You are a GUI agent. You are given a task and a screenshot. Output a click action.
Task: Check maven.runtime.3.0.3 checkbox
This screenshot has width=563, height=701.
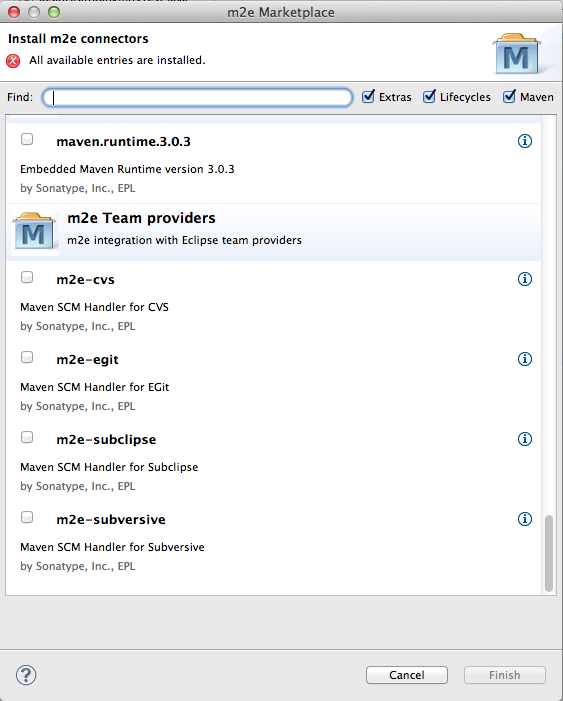click(27, 139)
